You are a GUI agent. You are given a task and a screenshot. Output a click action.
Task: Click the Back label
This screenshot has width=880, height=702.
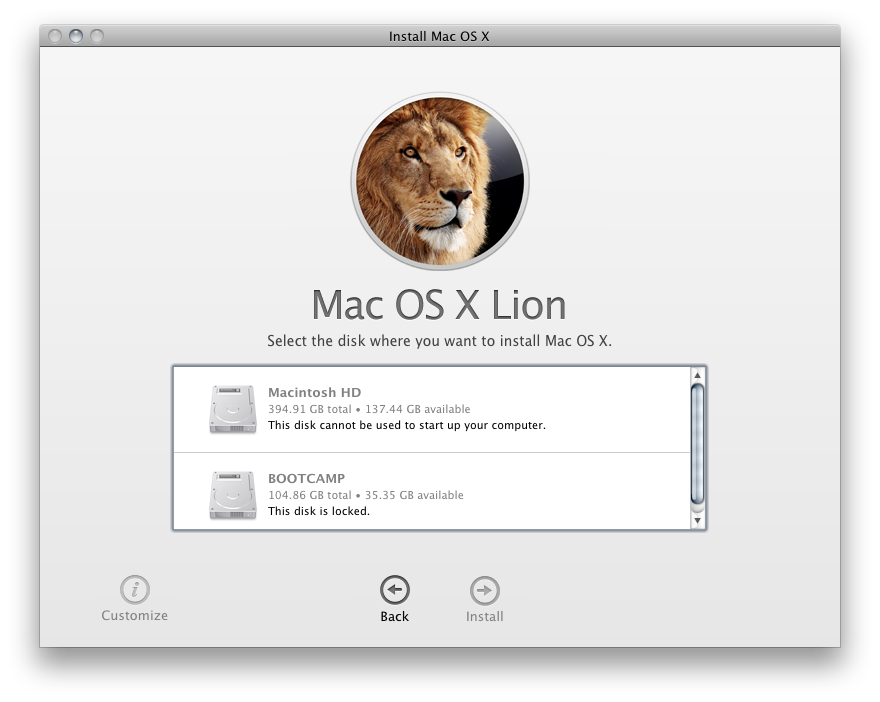pyautogui.click(x=395, y=616)
